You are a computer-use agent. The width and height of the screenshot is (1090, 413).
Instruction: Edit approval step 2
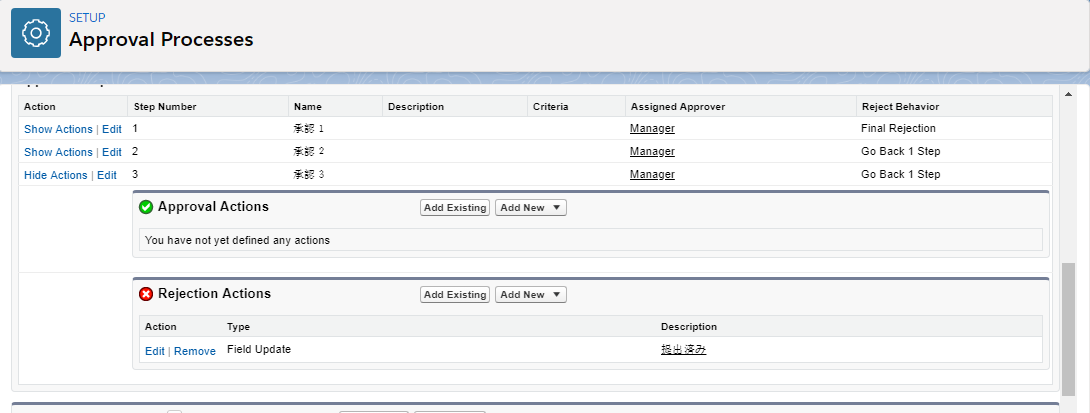coord(112,152)
